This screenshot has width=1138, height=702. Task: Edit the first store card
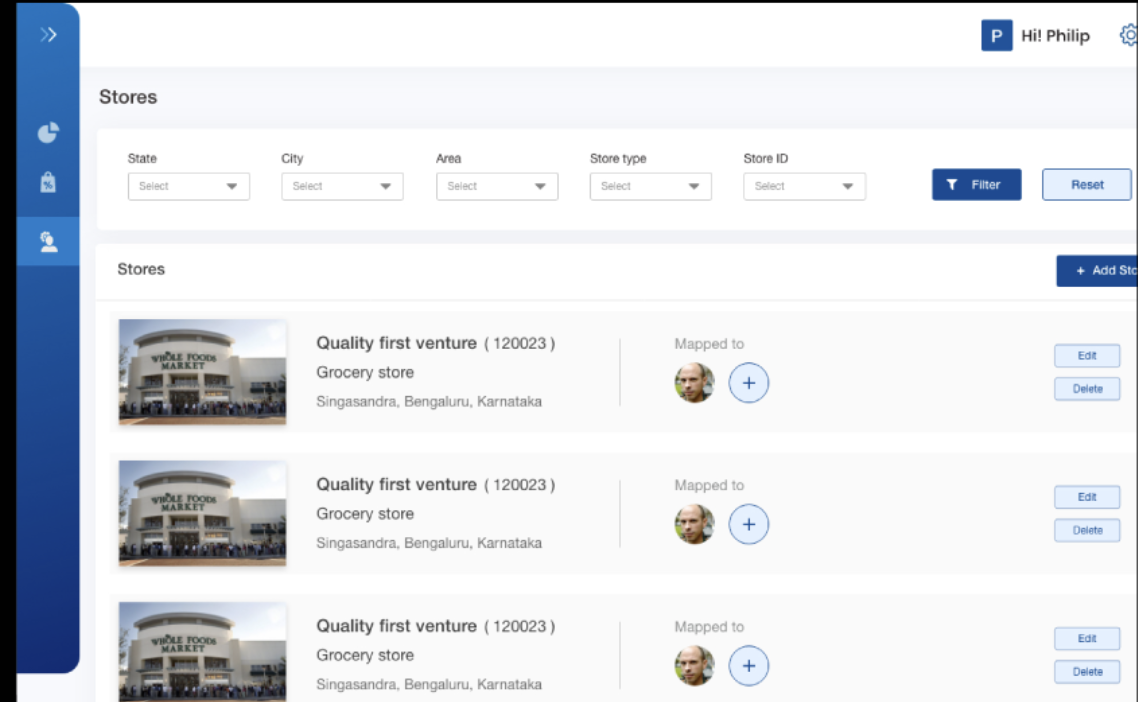[x=1086, y=356]
